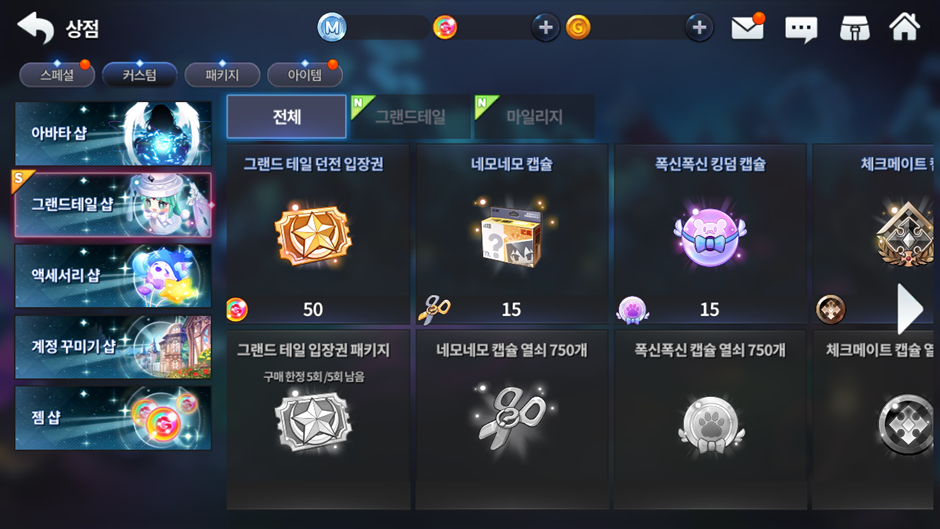Switch to the 패키지 tab
Image resolution: width=940 pixels, height=529 pixels.
click(x=222, y=75)
